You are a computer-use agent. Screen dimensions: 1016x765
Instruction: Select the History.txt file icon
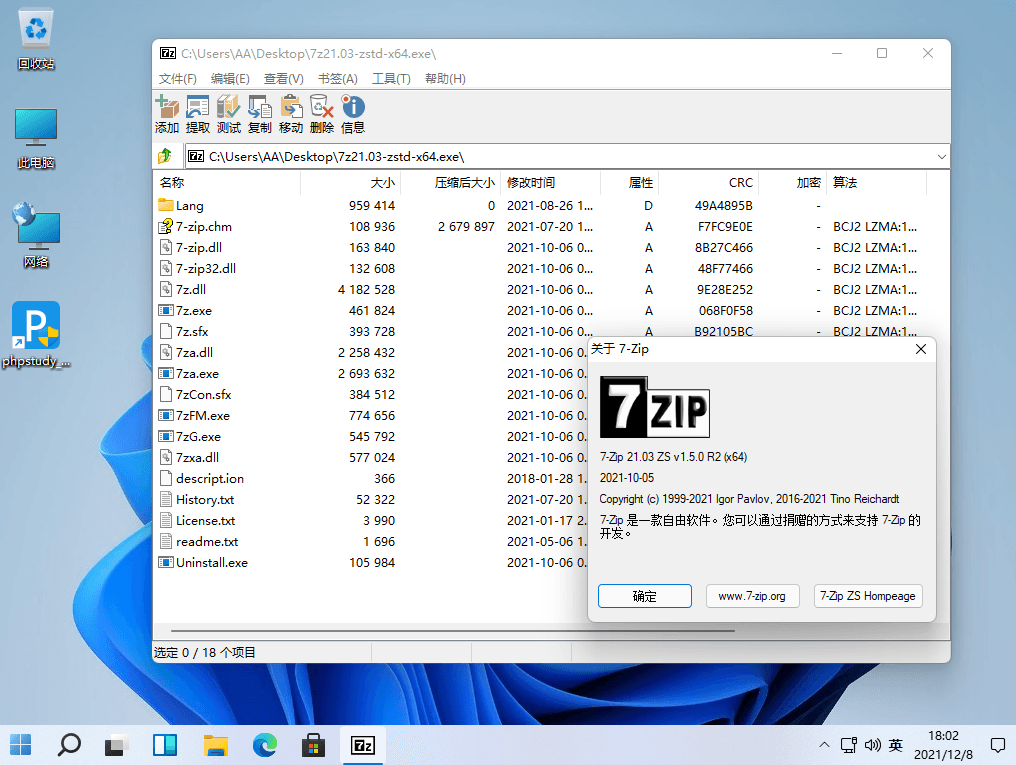(x=166, y=499)
